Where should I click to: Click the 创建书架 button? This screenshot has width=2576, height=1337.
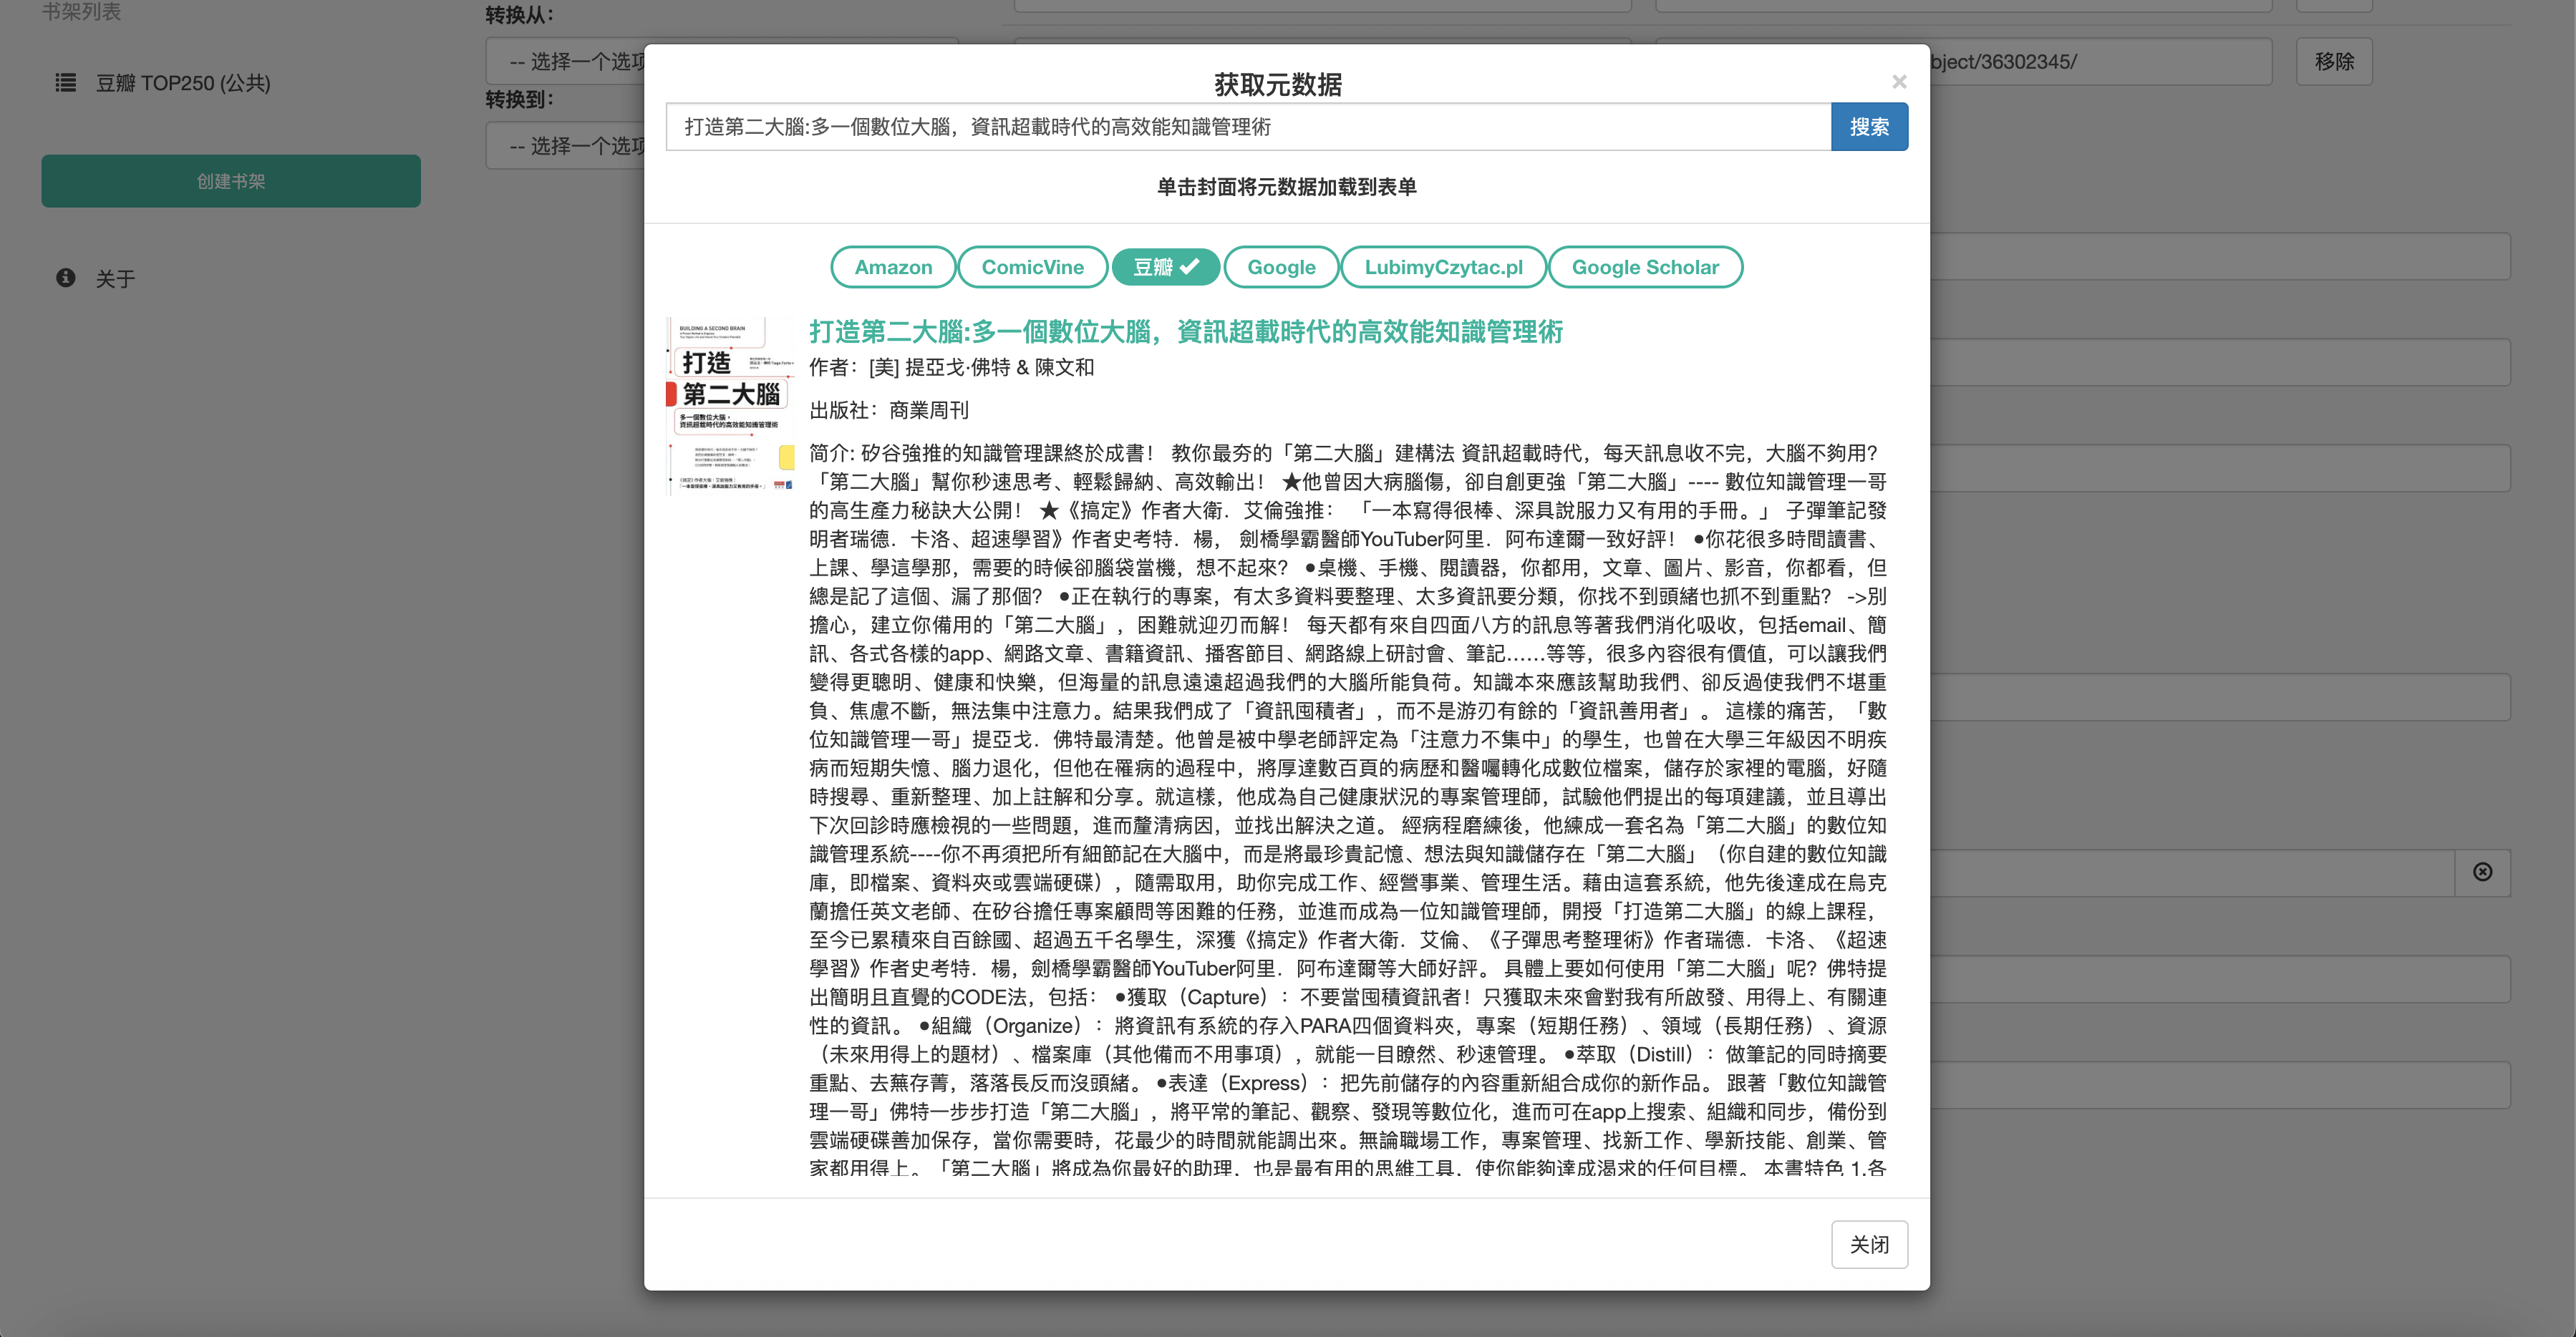[x=231, y=181]
